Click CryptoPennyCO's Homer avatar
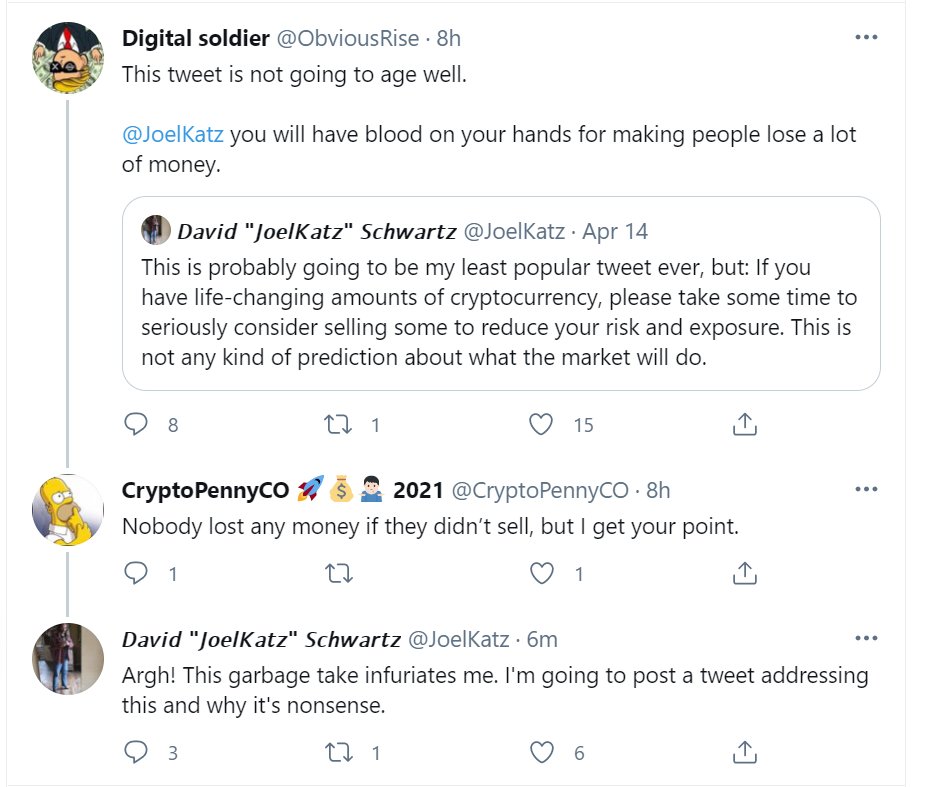Screen dimensions: 940x787 click(67, 510)
